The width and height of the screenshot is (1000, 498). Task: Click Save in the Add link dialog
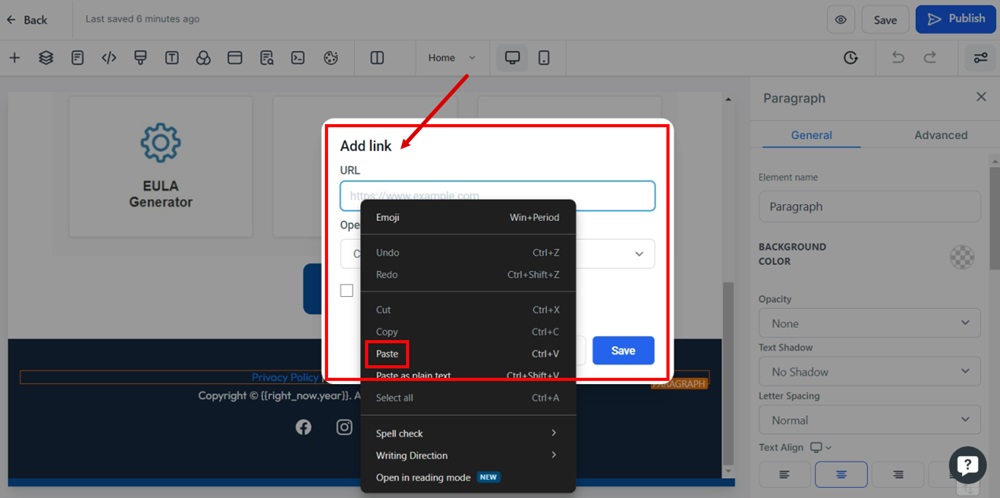click(x=623, y=351)
